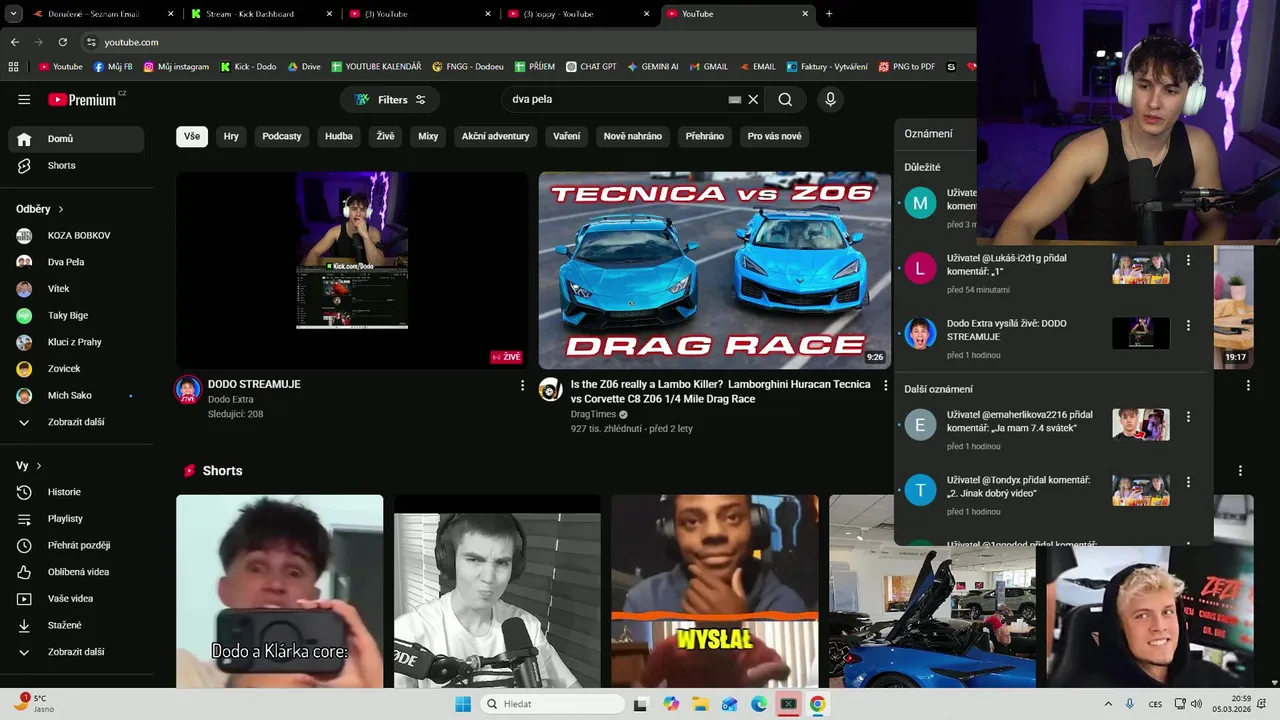Open Kluci z Prahy channel
Screen dimensions: 1280x720
click(x=76, y=342)
